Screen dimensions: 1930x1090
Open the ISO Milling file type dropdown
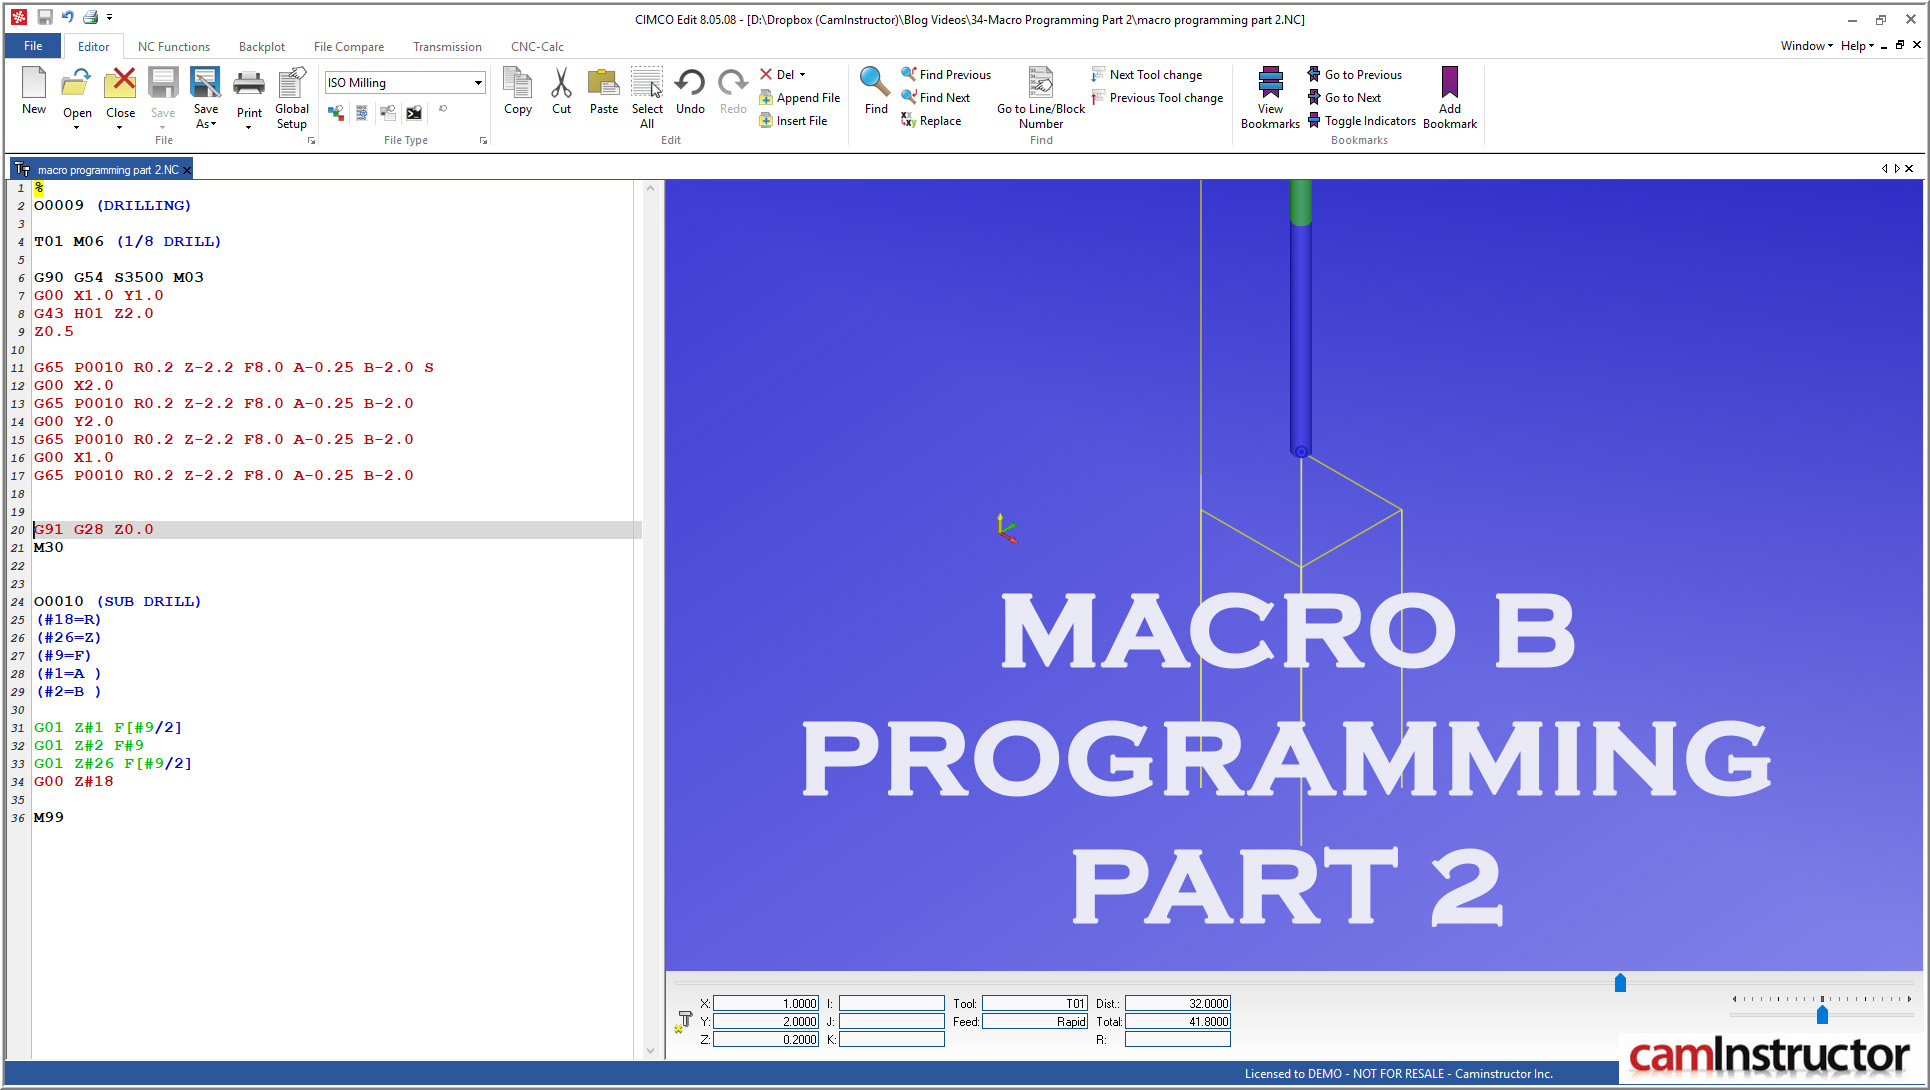(478, 83)
